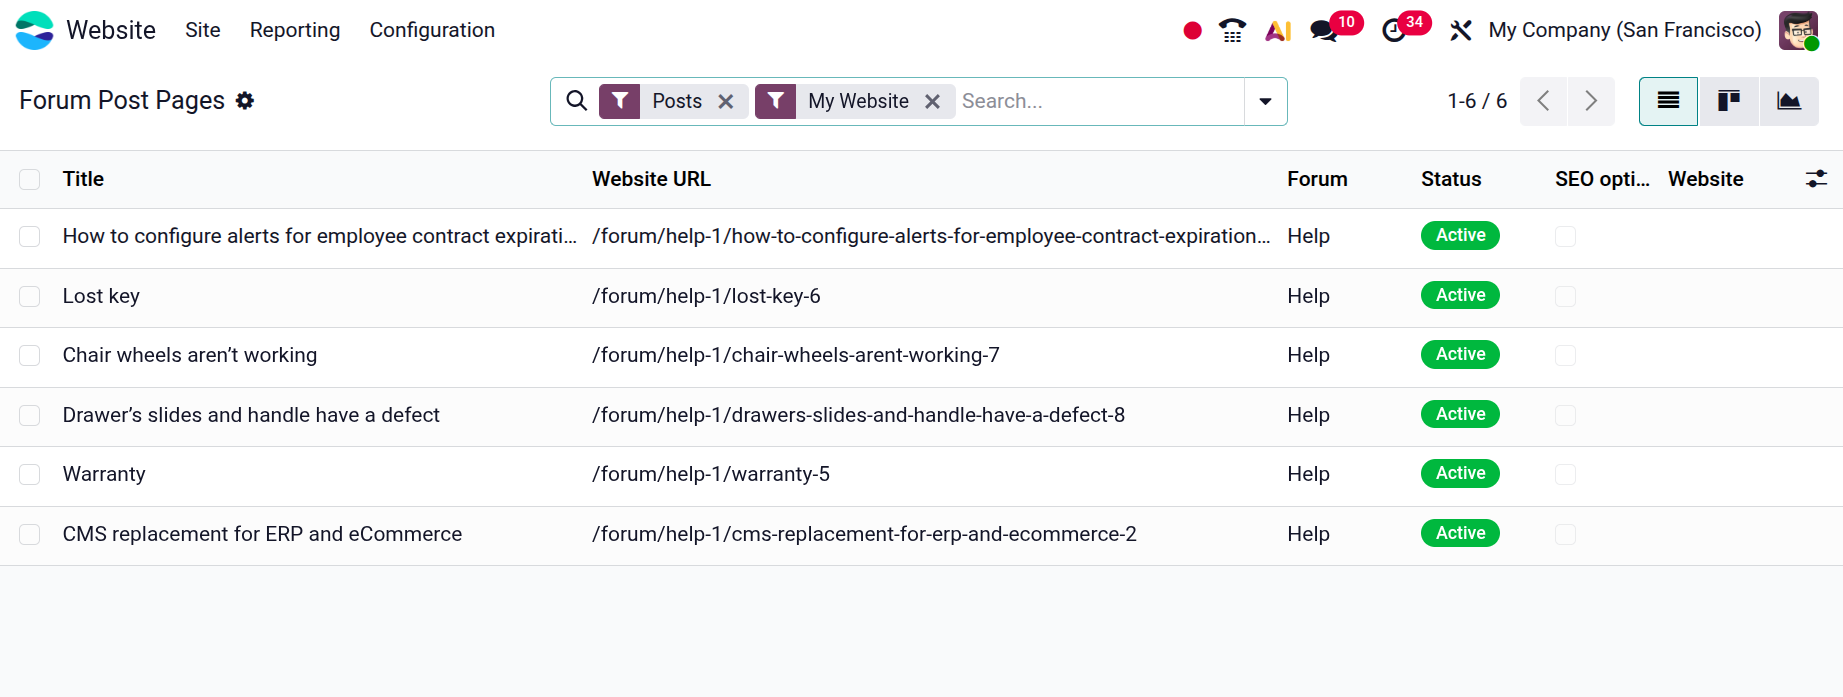1843x697 pixels.
Task: Open the activities clock icon
Action: click(1393, 31)
